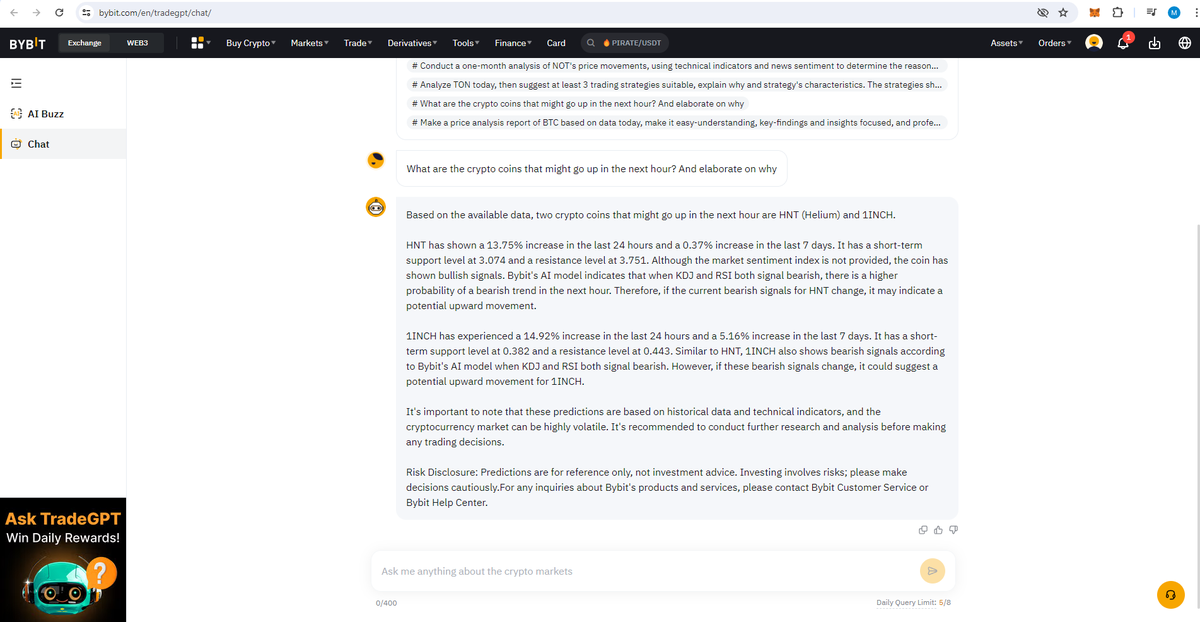The image size is (1200, 622).
Task: Thumbs down the TradeGPT response
Action: tap(953, 530)
